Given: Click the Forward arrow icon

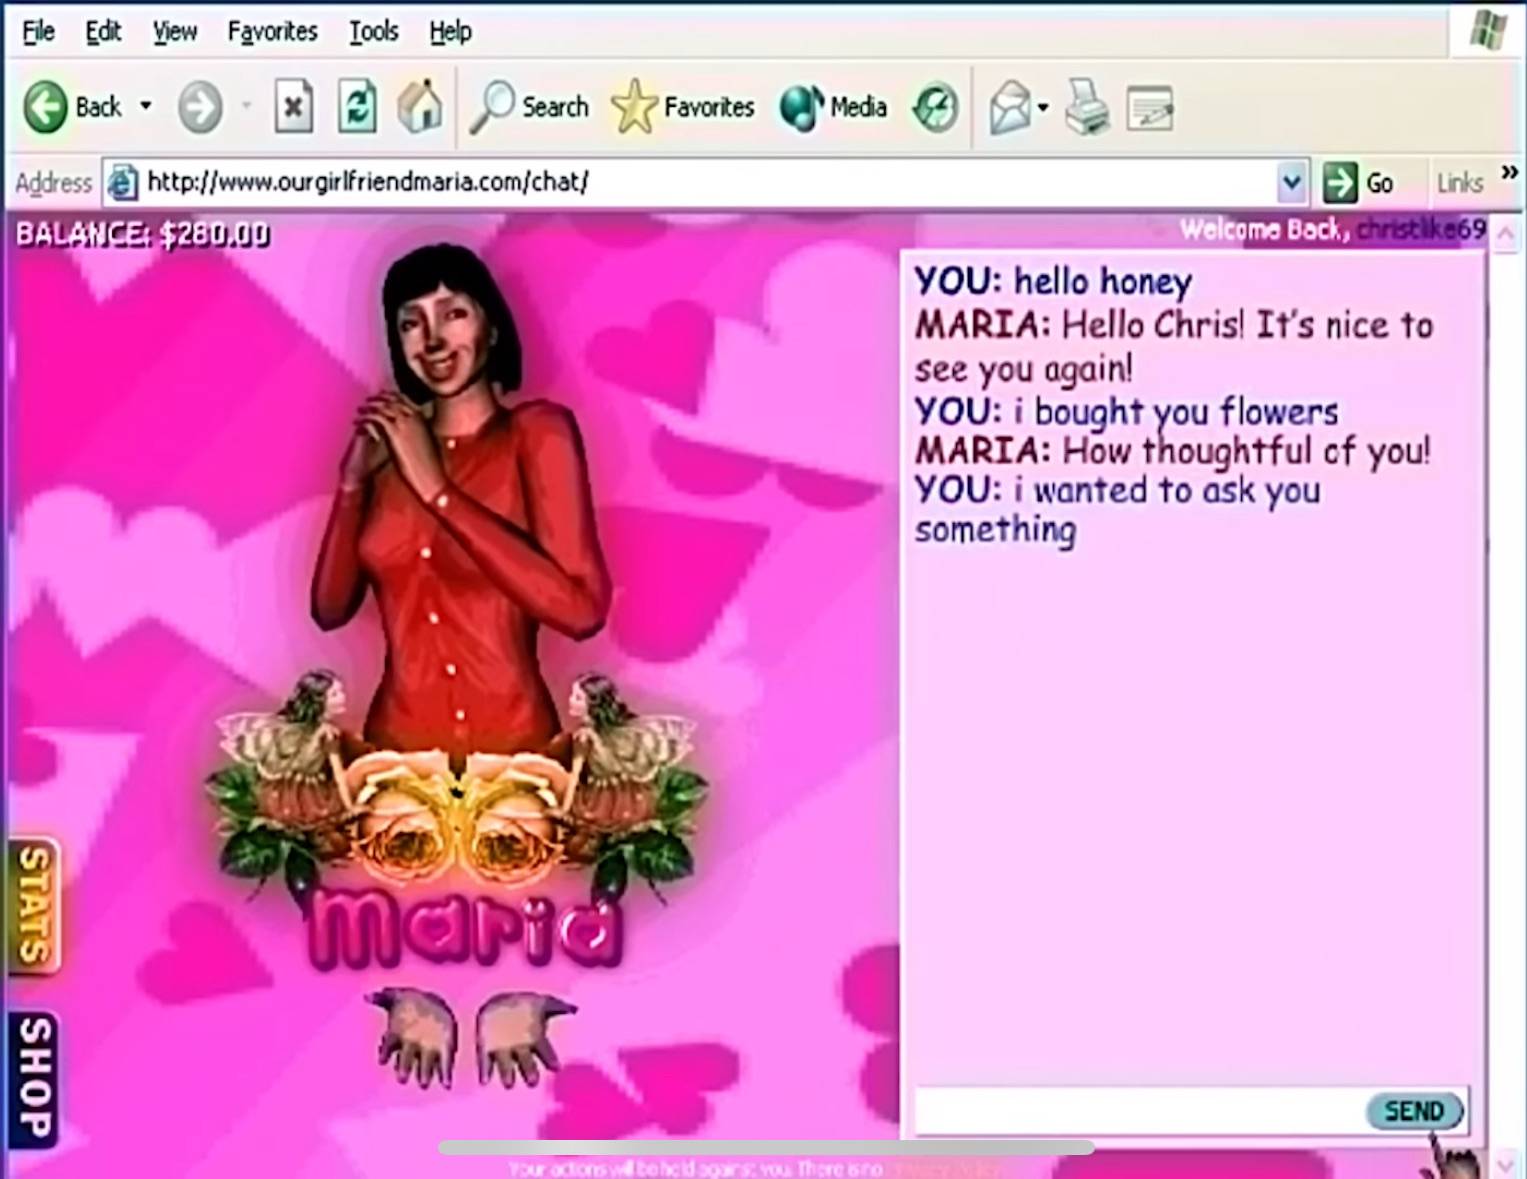Looking at the screenshot, I should click(x=200, y=107).
